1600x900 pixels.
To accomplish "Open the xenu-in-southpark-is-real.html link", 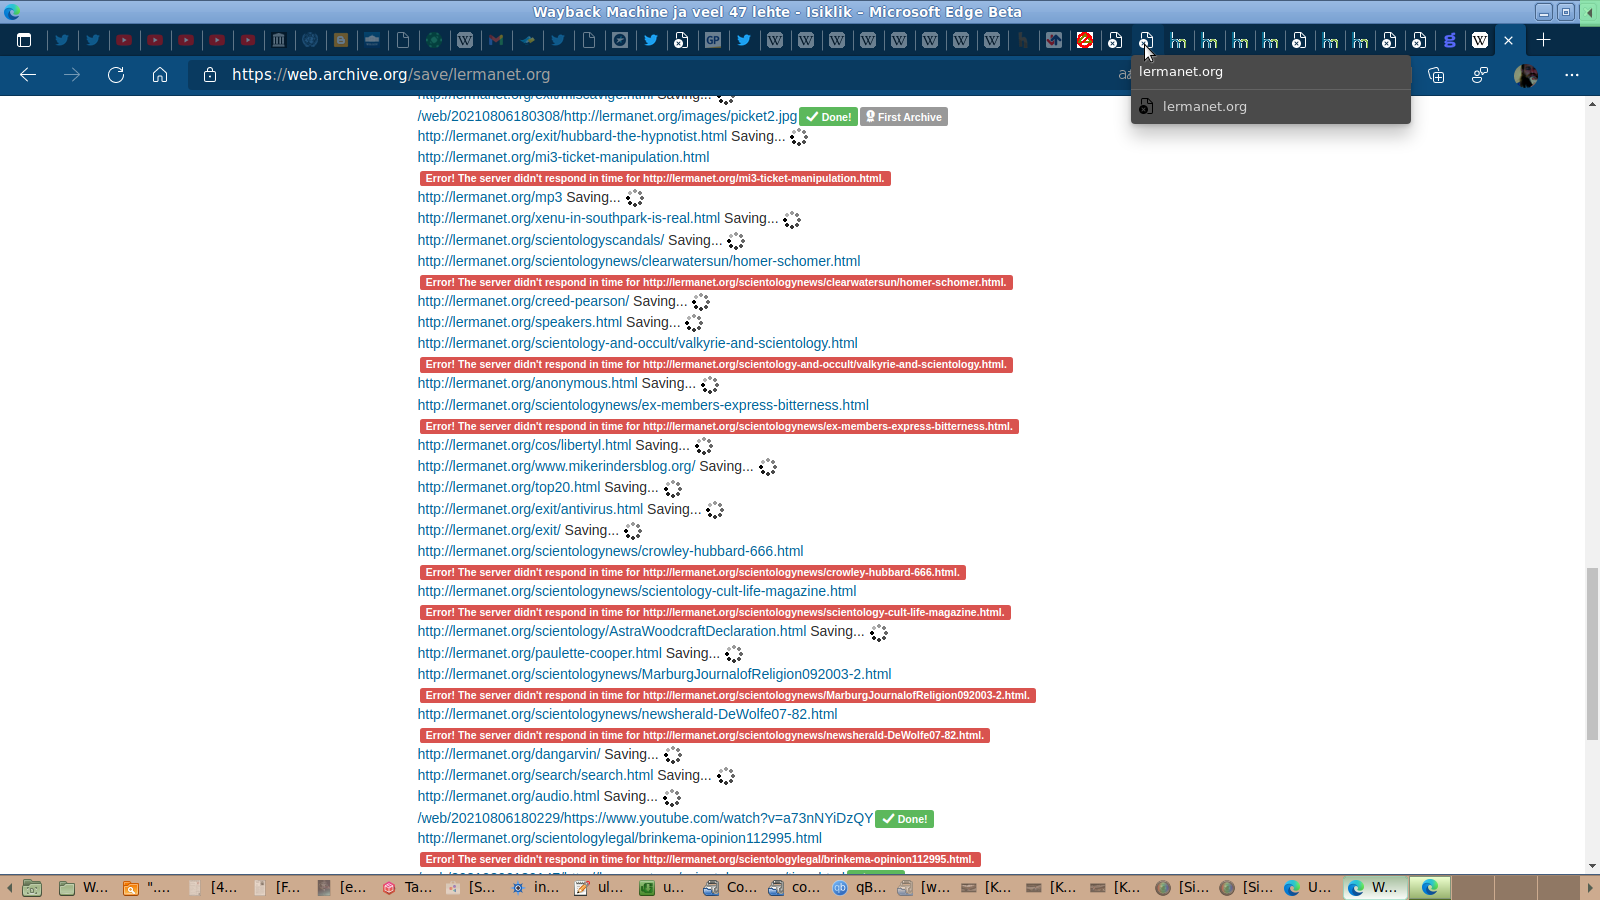I will pyautogui.click(x=569, y=219).
